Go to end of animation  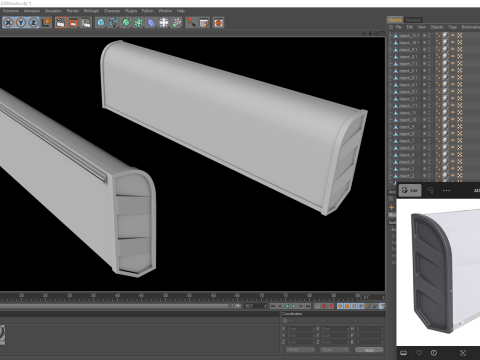point(308,306)
